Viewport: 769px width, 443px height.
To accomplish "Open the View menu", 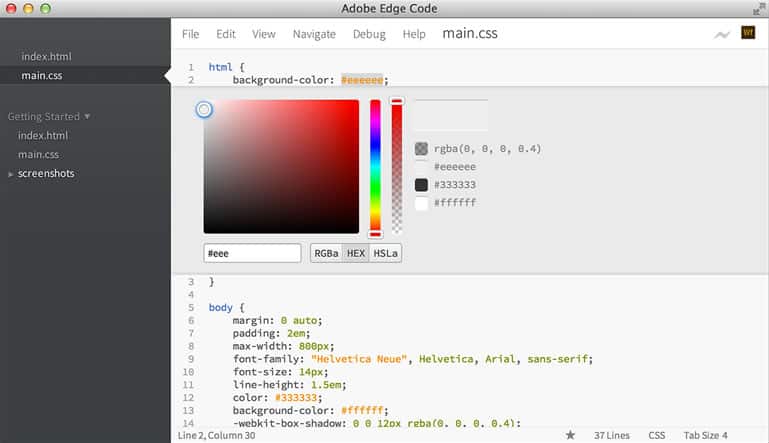I will (x=264, y=34).
